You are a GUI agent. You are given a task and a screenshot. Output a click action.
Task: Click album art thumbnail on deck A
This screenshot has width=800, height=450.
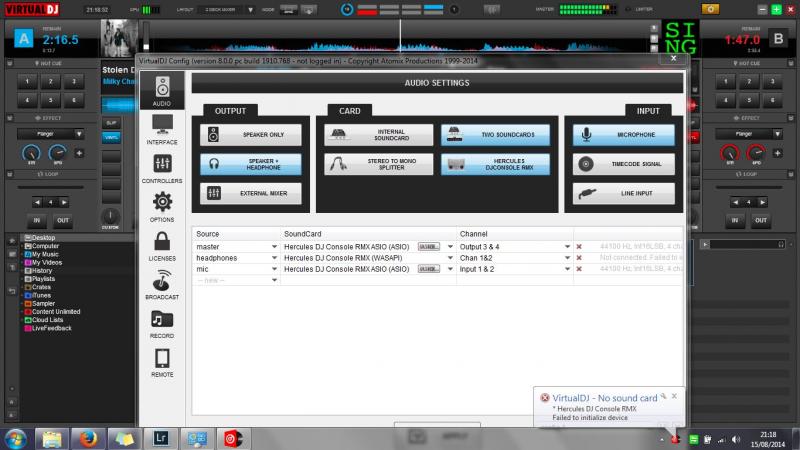click(119, 38)
